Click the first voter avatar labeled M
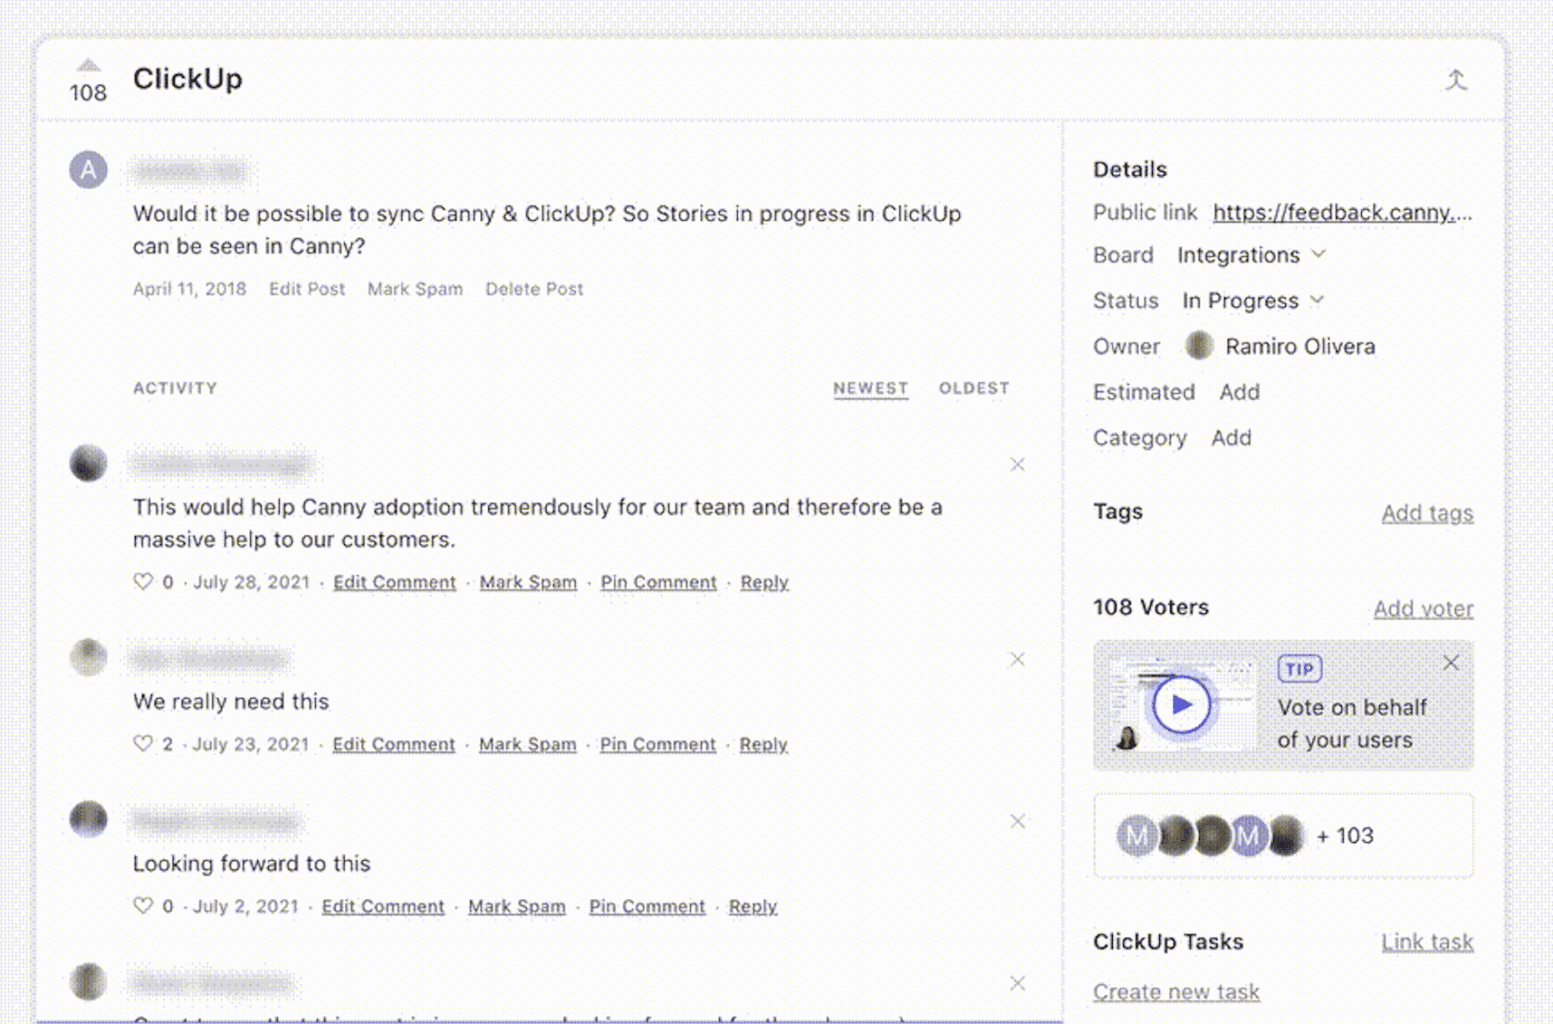This screenshot has width=1553, height=1024. 1137,836
